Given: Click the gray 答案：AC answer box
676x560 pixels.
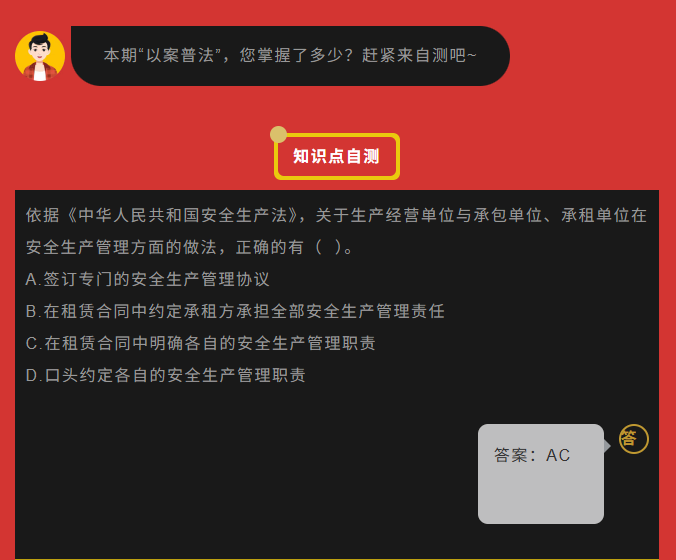Looking at the screenshot, I should 541,474.
